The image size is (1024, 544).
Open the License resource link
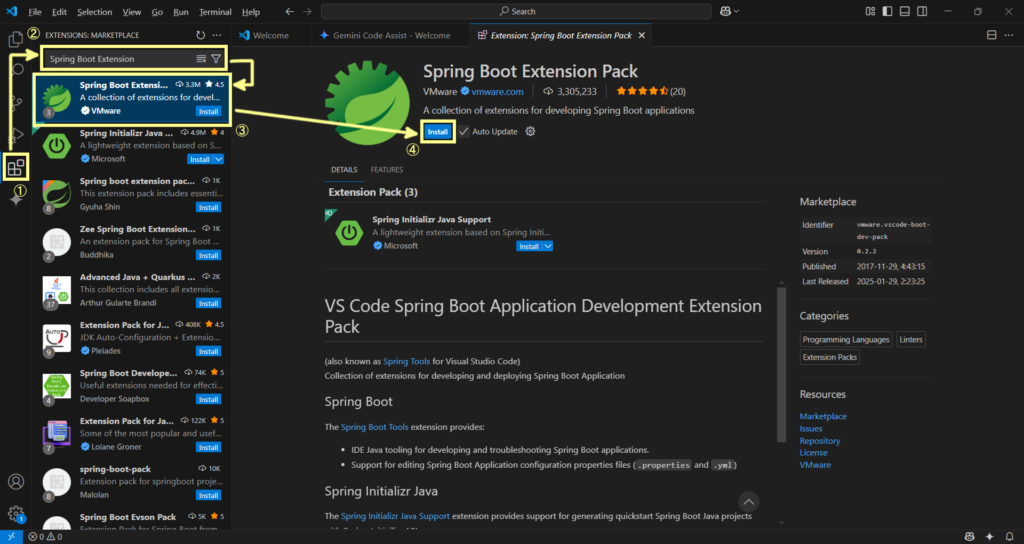tap(813, 453)
